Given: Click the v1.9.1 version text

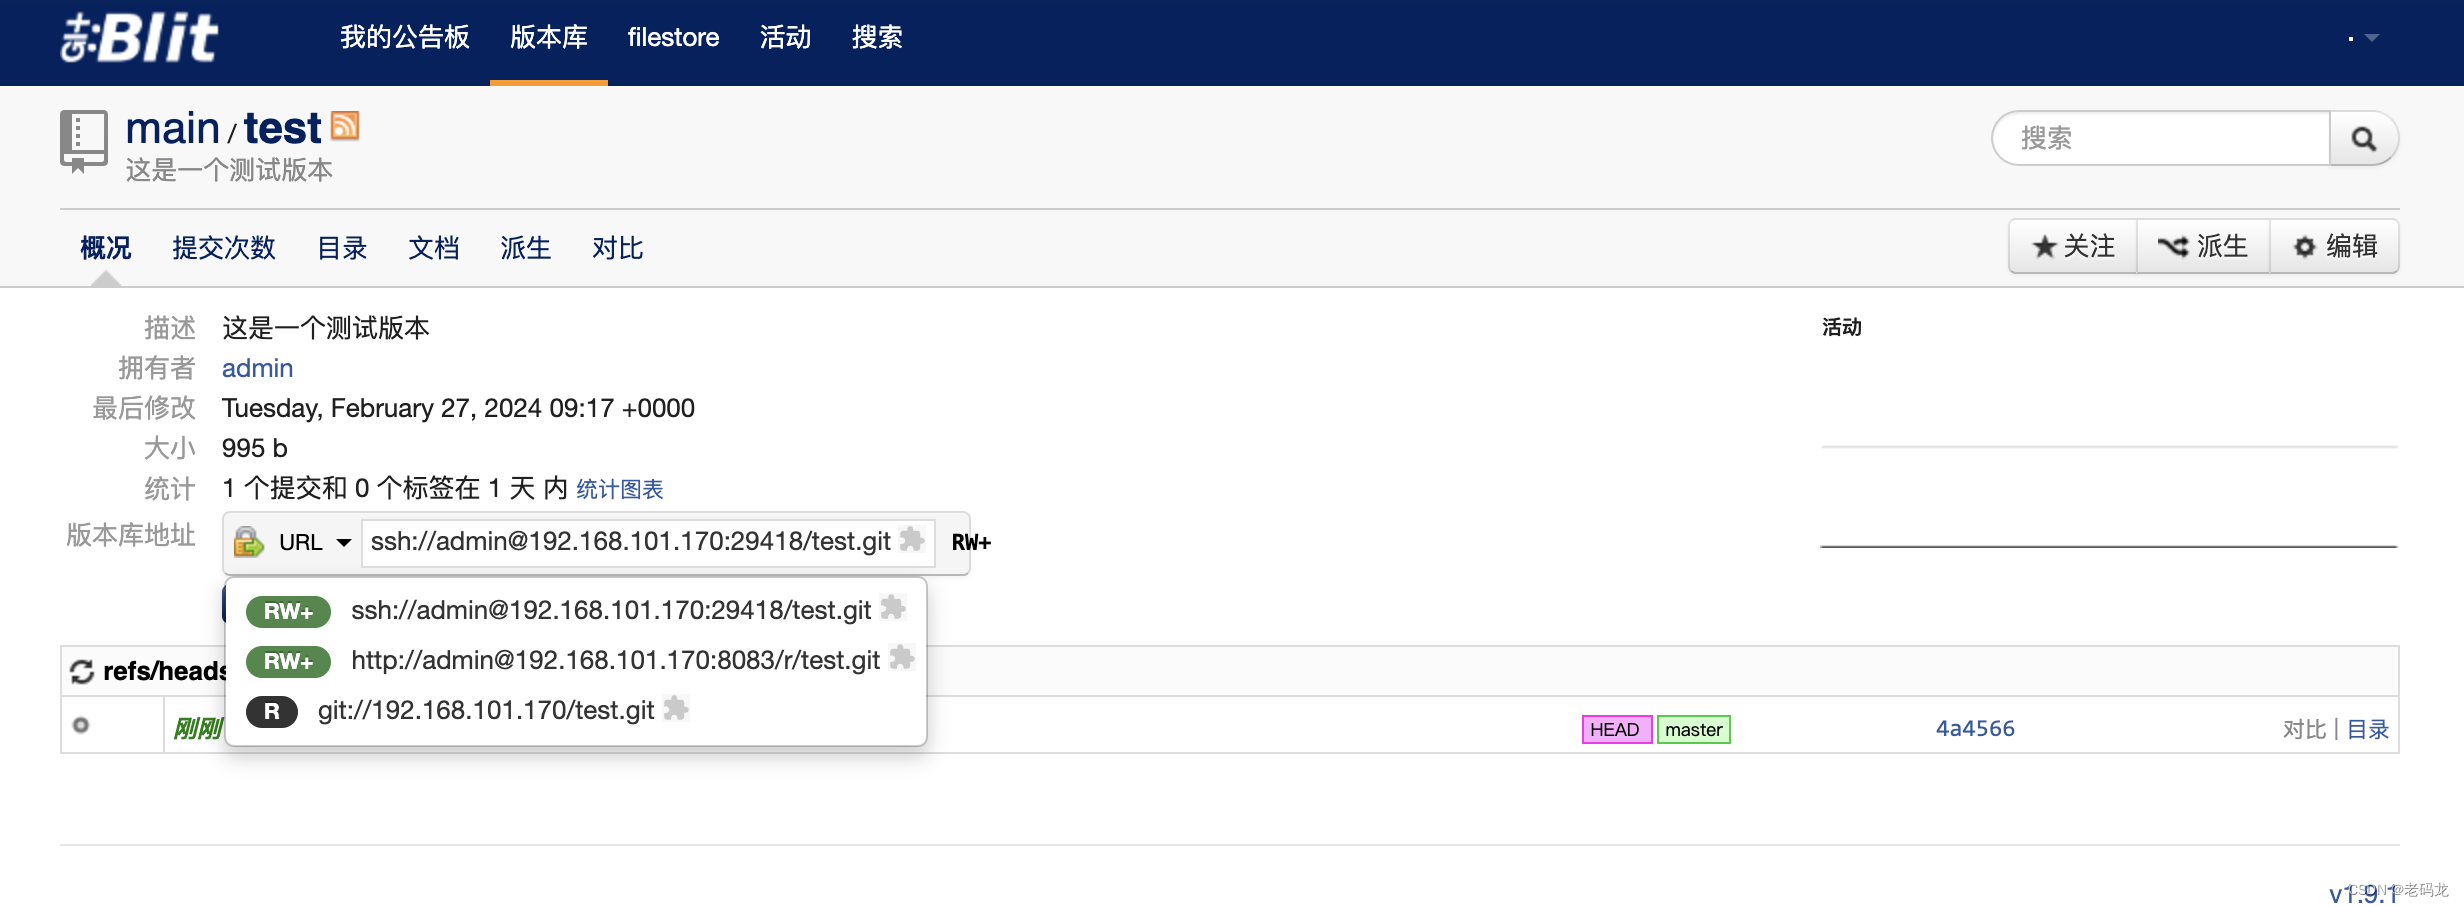Looking at the screenshot, I should coord(2364,894).
